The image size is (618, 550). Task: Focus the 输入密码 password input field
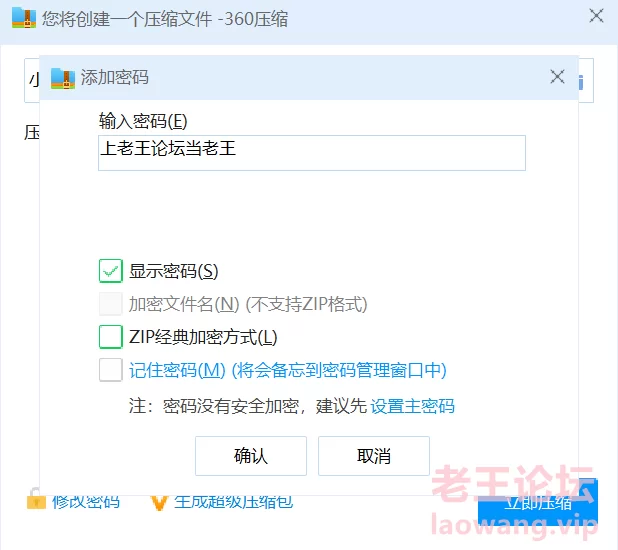(312, 153)
